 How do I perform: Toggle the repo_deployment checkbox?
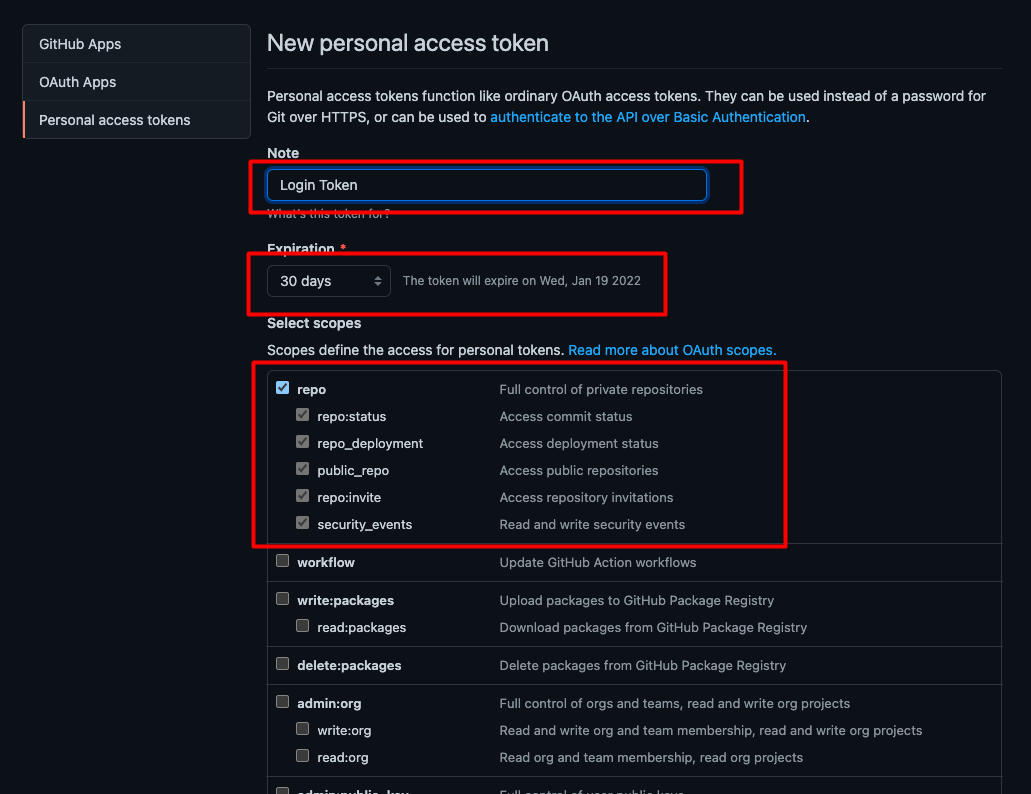(x=302, y=442)
